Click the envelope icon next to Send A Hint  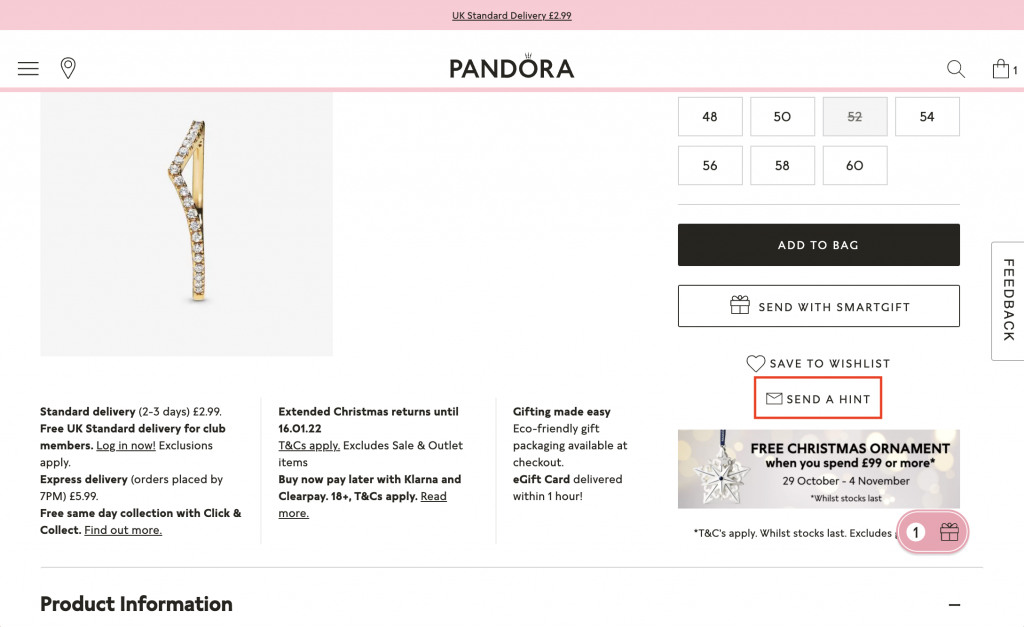click(773, 397)
